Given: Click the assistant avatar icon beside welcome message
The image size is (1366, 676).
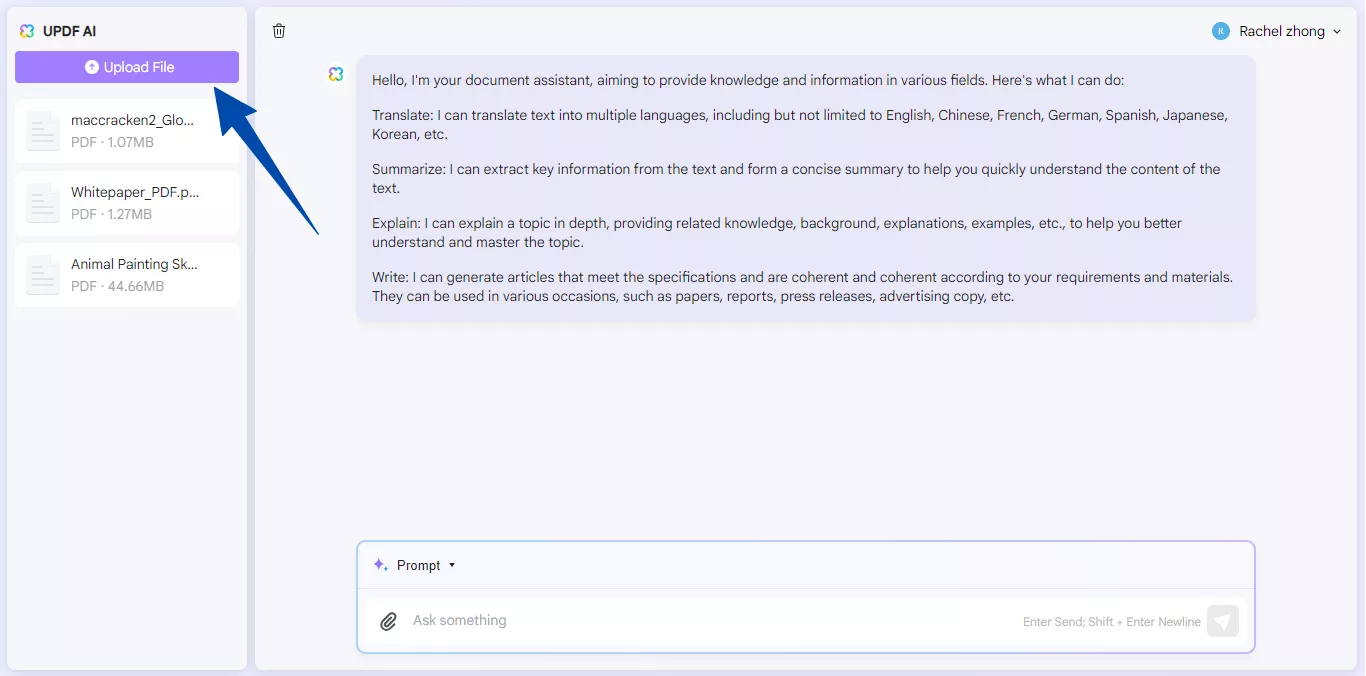Looking at the screenshot, I should coord(335,73).
